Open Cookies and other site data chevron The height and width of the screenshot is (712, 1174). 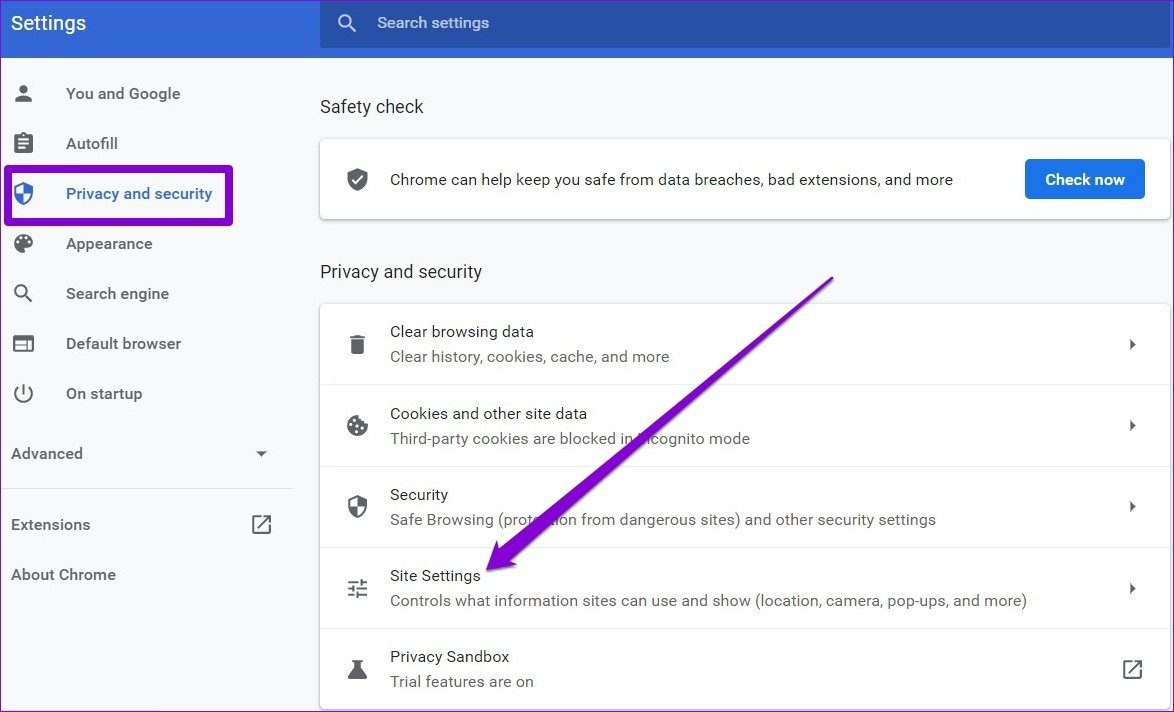pos(1133,425)
